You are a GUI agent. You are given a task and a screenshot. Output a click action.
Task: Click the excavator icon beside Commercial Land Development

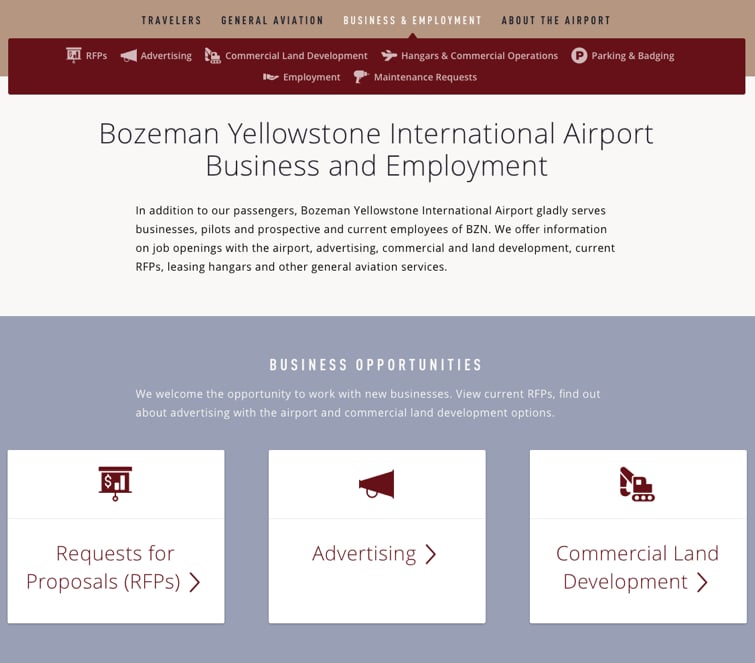click(x=212, y=56)
